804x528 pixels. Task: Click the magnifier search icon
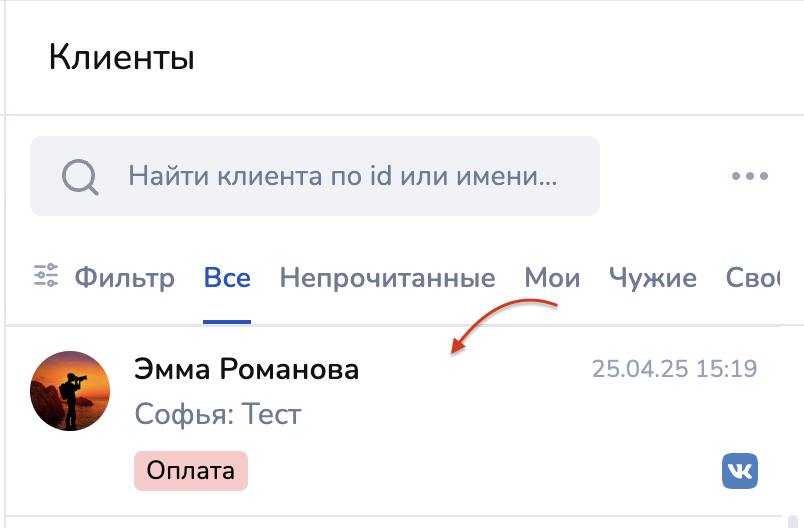pyautogui.click(x=79, y=177)
